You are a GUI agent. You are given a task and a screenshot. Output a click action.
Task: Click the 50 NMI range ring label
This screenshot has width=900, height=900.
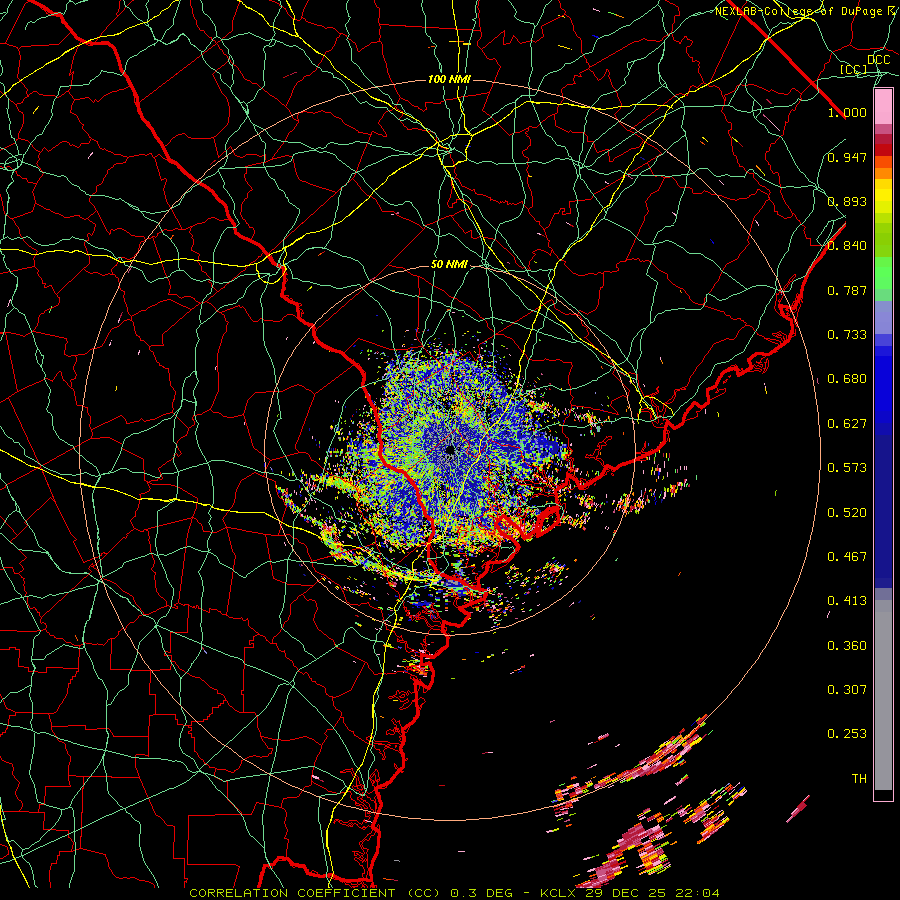coord(449,264)
